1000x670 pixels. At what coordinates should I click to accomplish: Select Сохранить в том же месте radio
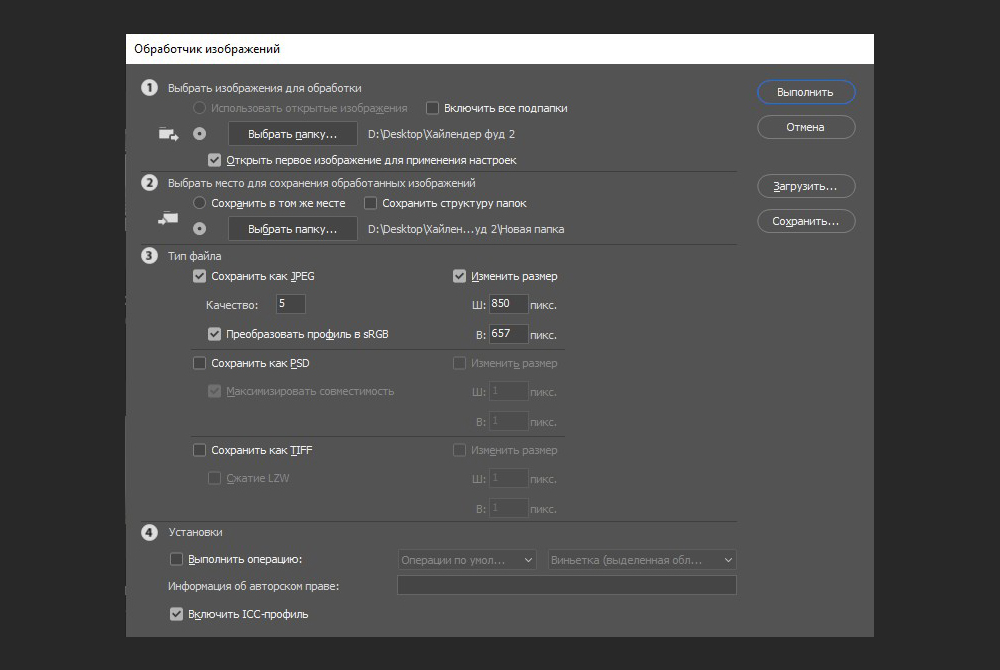[x=200, y=203]
